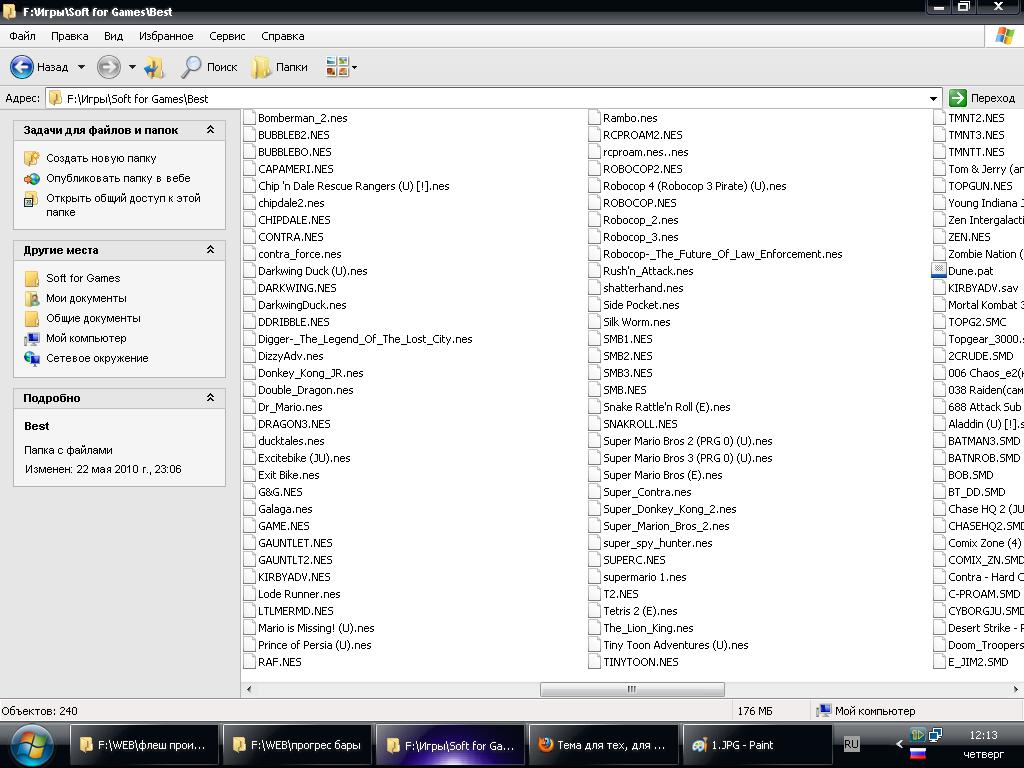Open the Избранное menu
This screenshot has height=768, width=1024.
[166, 36]
